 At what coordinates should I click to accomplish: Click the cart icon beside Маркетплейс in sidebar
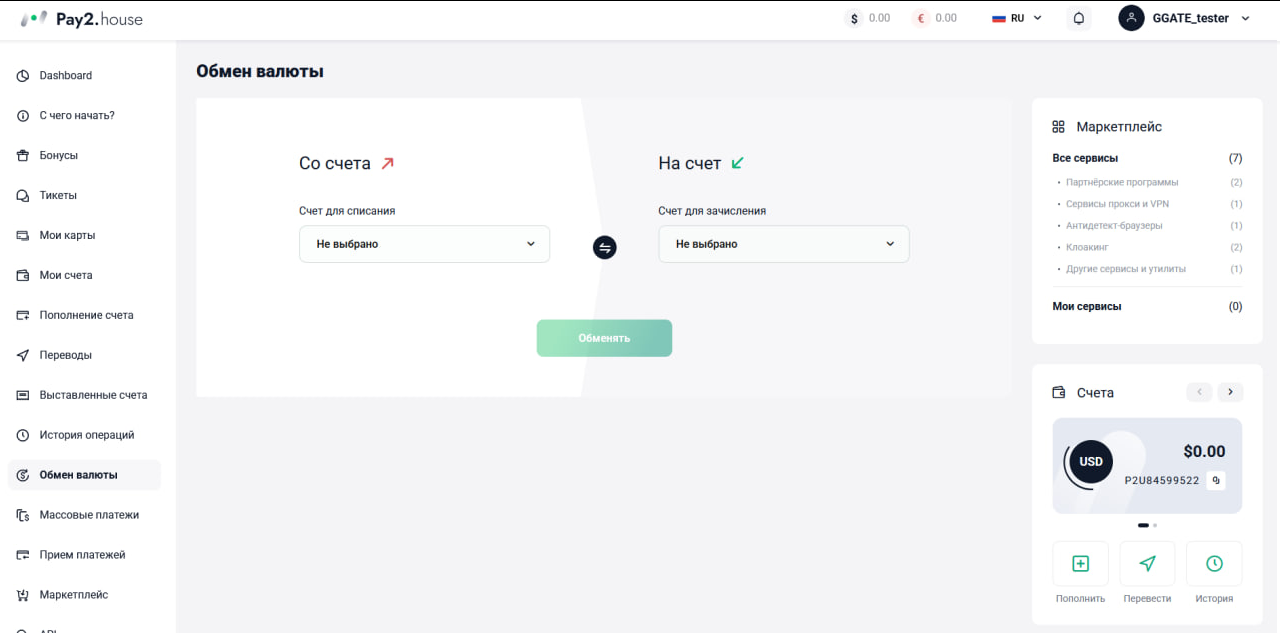coord(23,595)
